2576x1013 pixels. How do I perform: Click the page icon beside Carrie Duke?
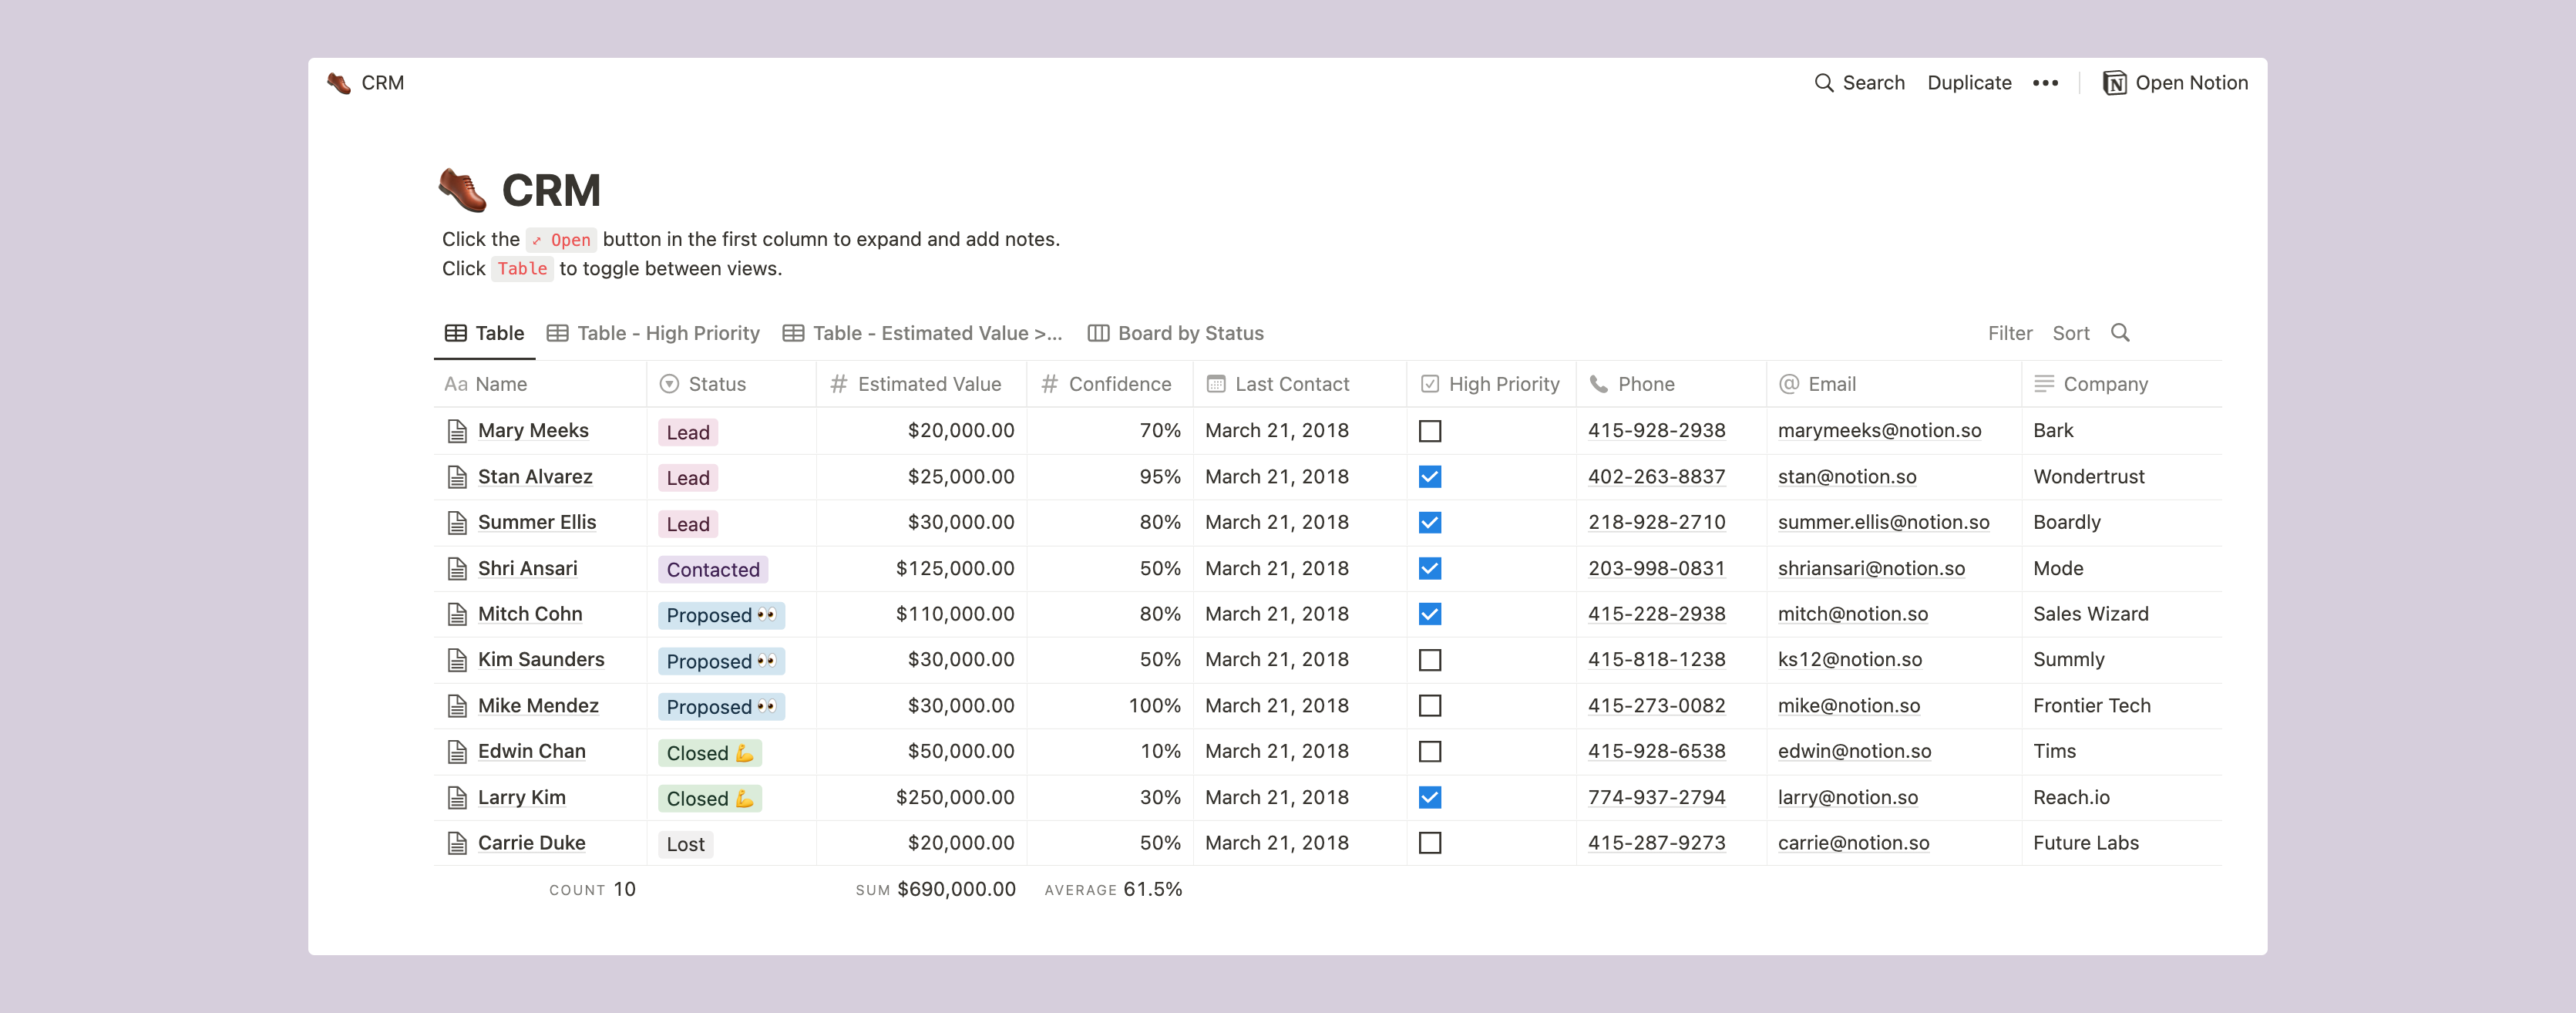click(x=457, y=844)
